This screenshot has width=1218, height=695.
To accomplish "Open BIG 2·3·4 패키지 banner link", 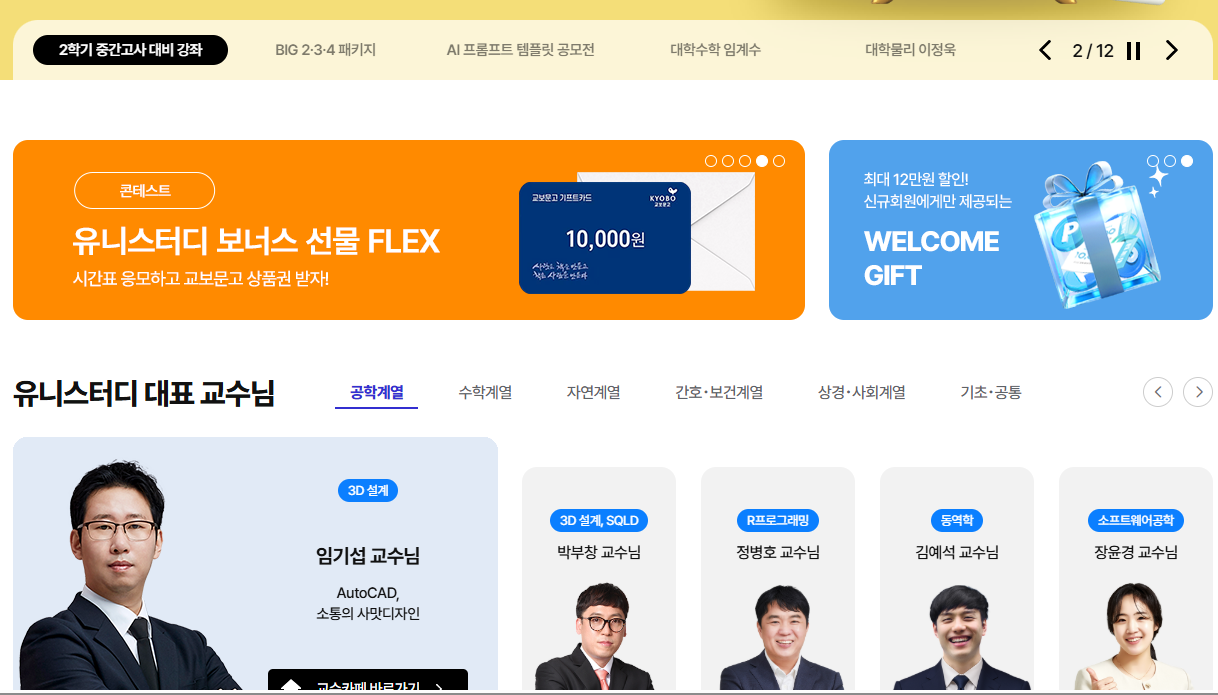I will coord(326,50).
